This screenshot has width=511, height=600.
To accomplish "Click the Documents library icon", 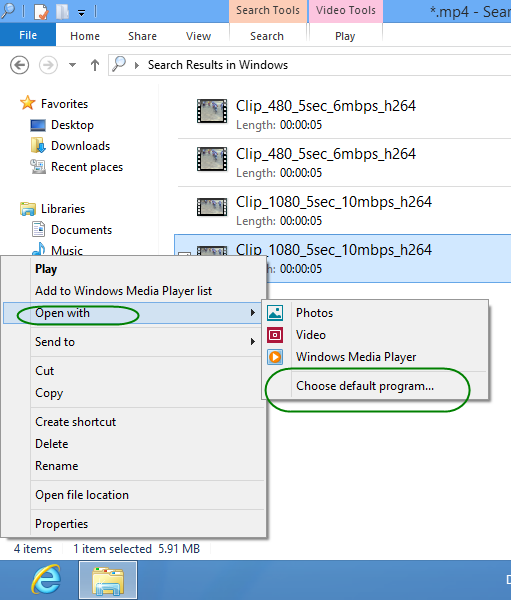I will point(38,229).
